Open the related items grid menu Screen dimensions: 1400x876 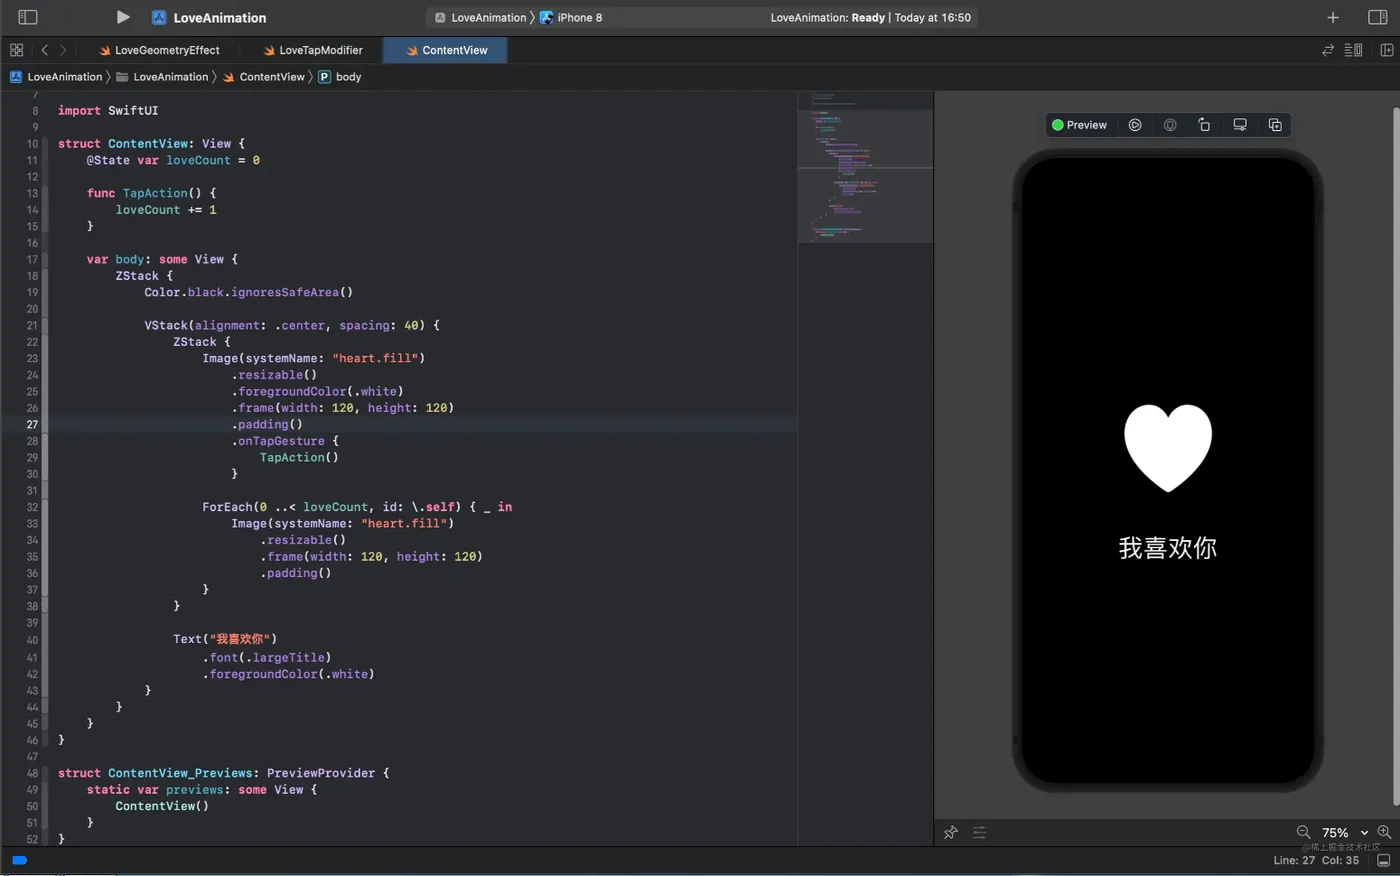tap(16, 50)
